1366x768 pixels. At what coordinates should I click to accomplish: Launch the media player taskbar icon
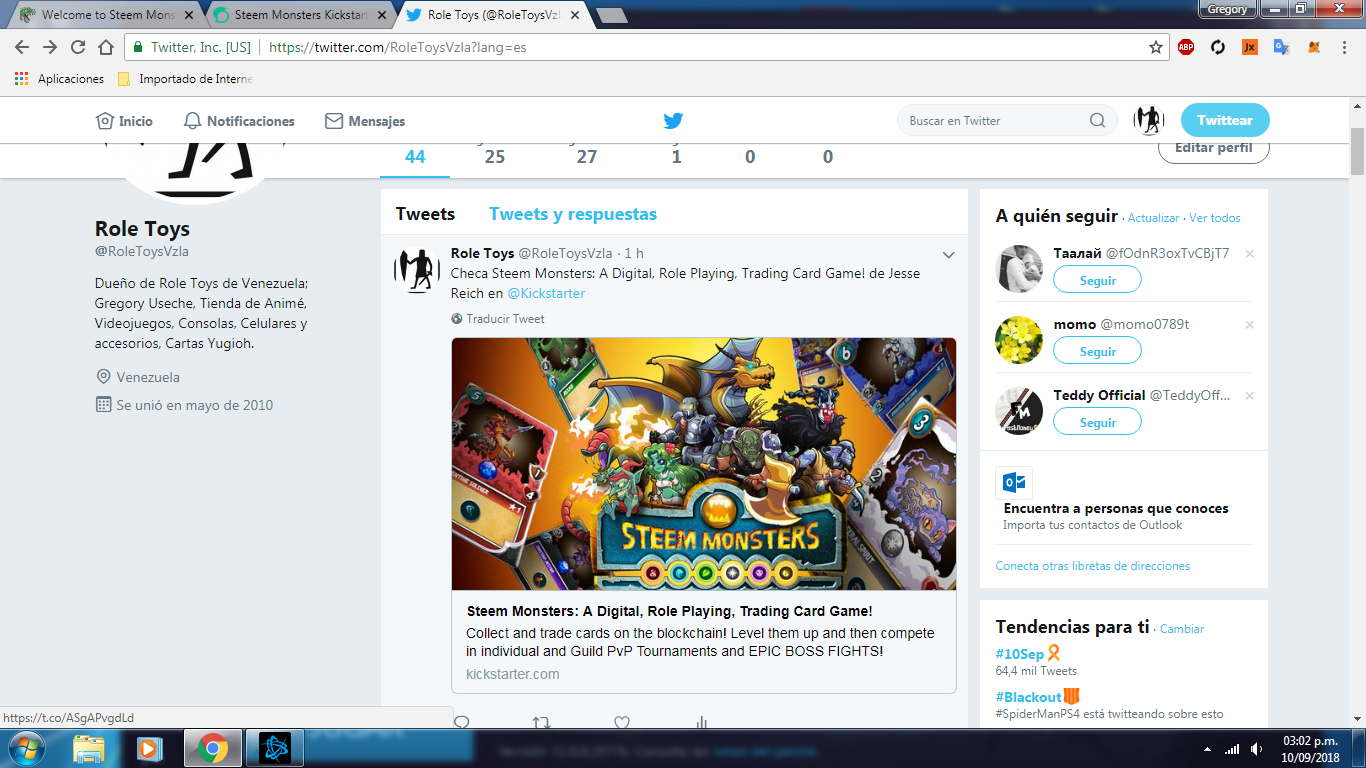pyautogui.click(x=149, y=748)
